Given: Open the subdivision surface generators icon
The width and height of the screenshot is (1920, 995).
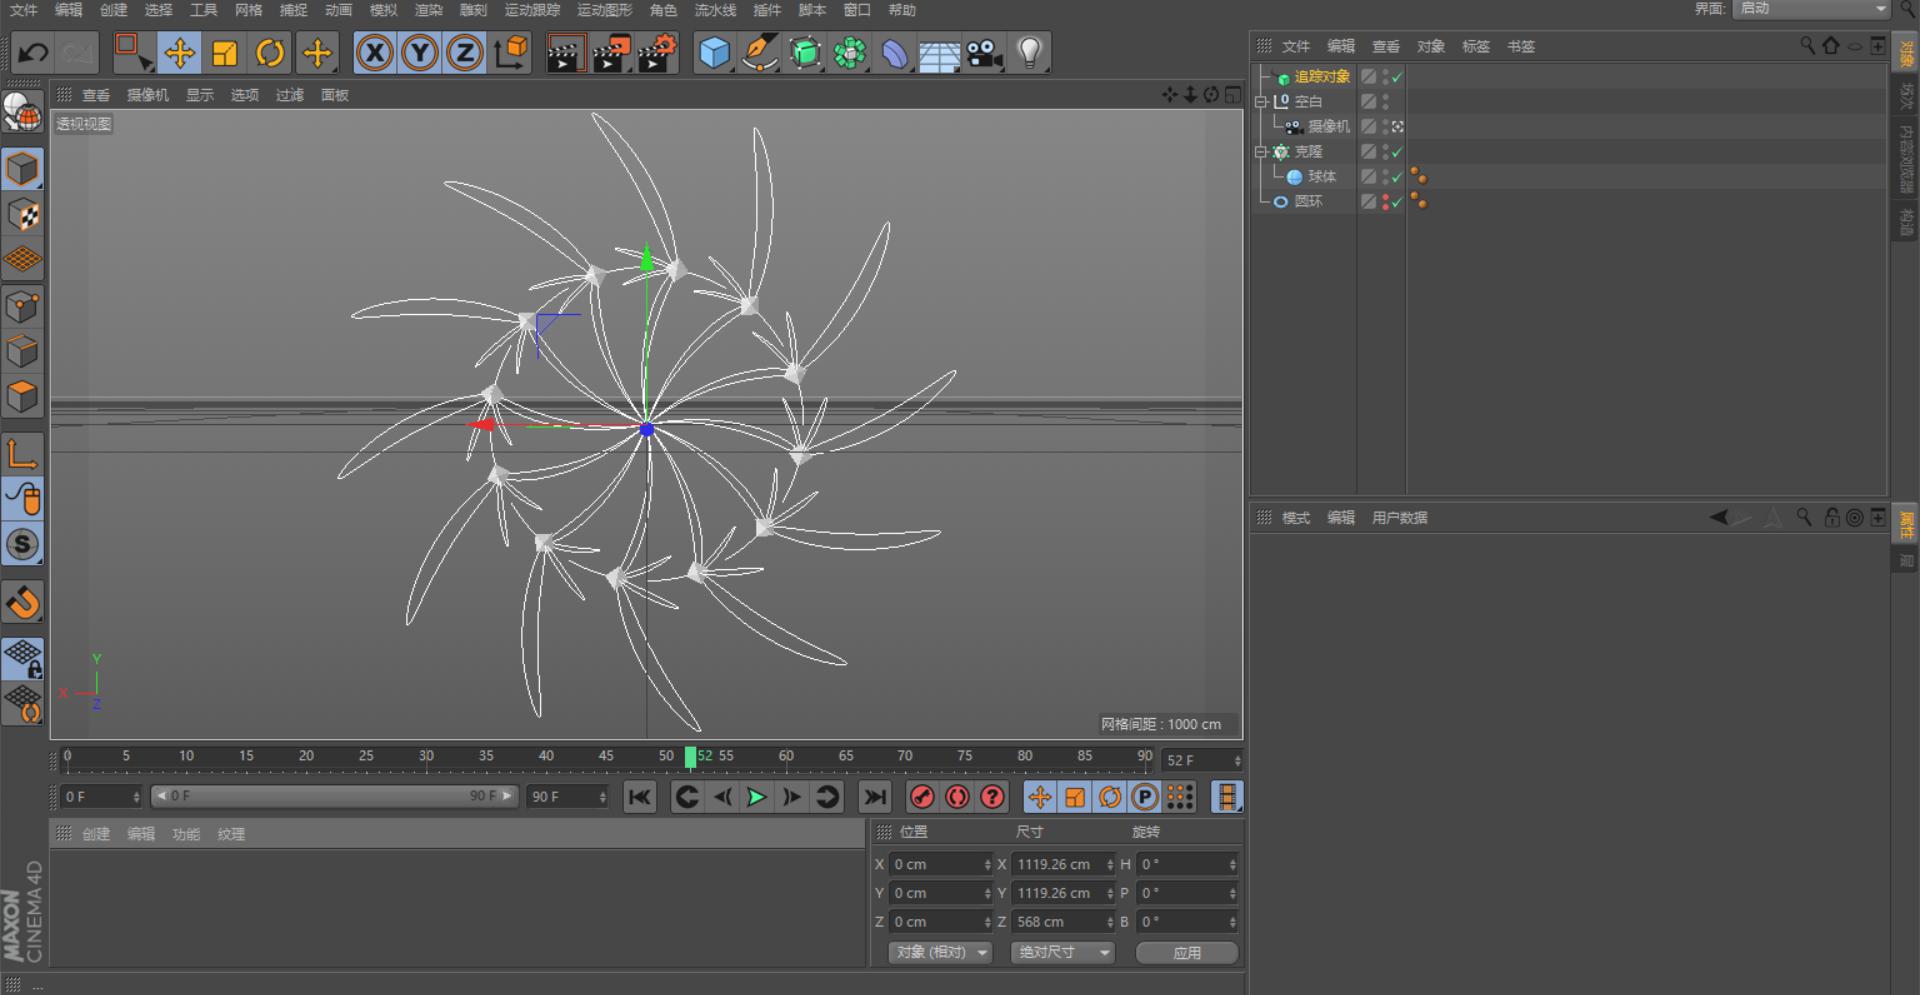Looking at the screenshot, I should (x=805, y=52).
